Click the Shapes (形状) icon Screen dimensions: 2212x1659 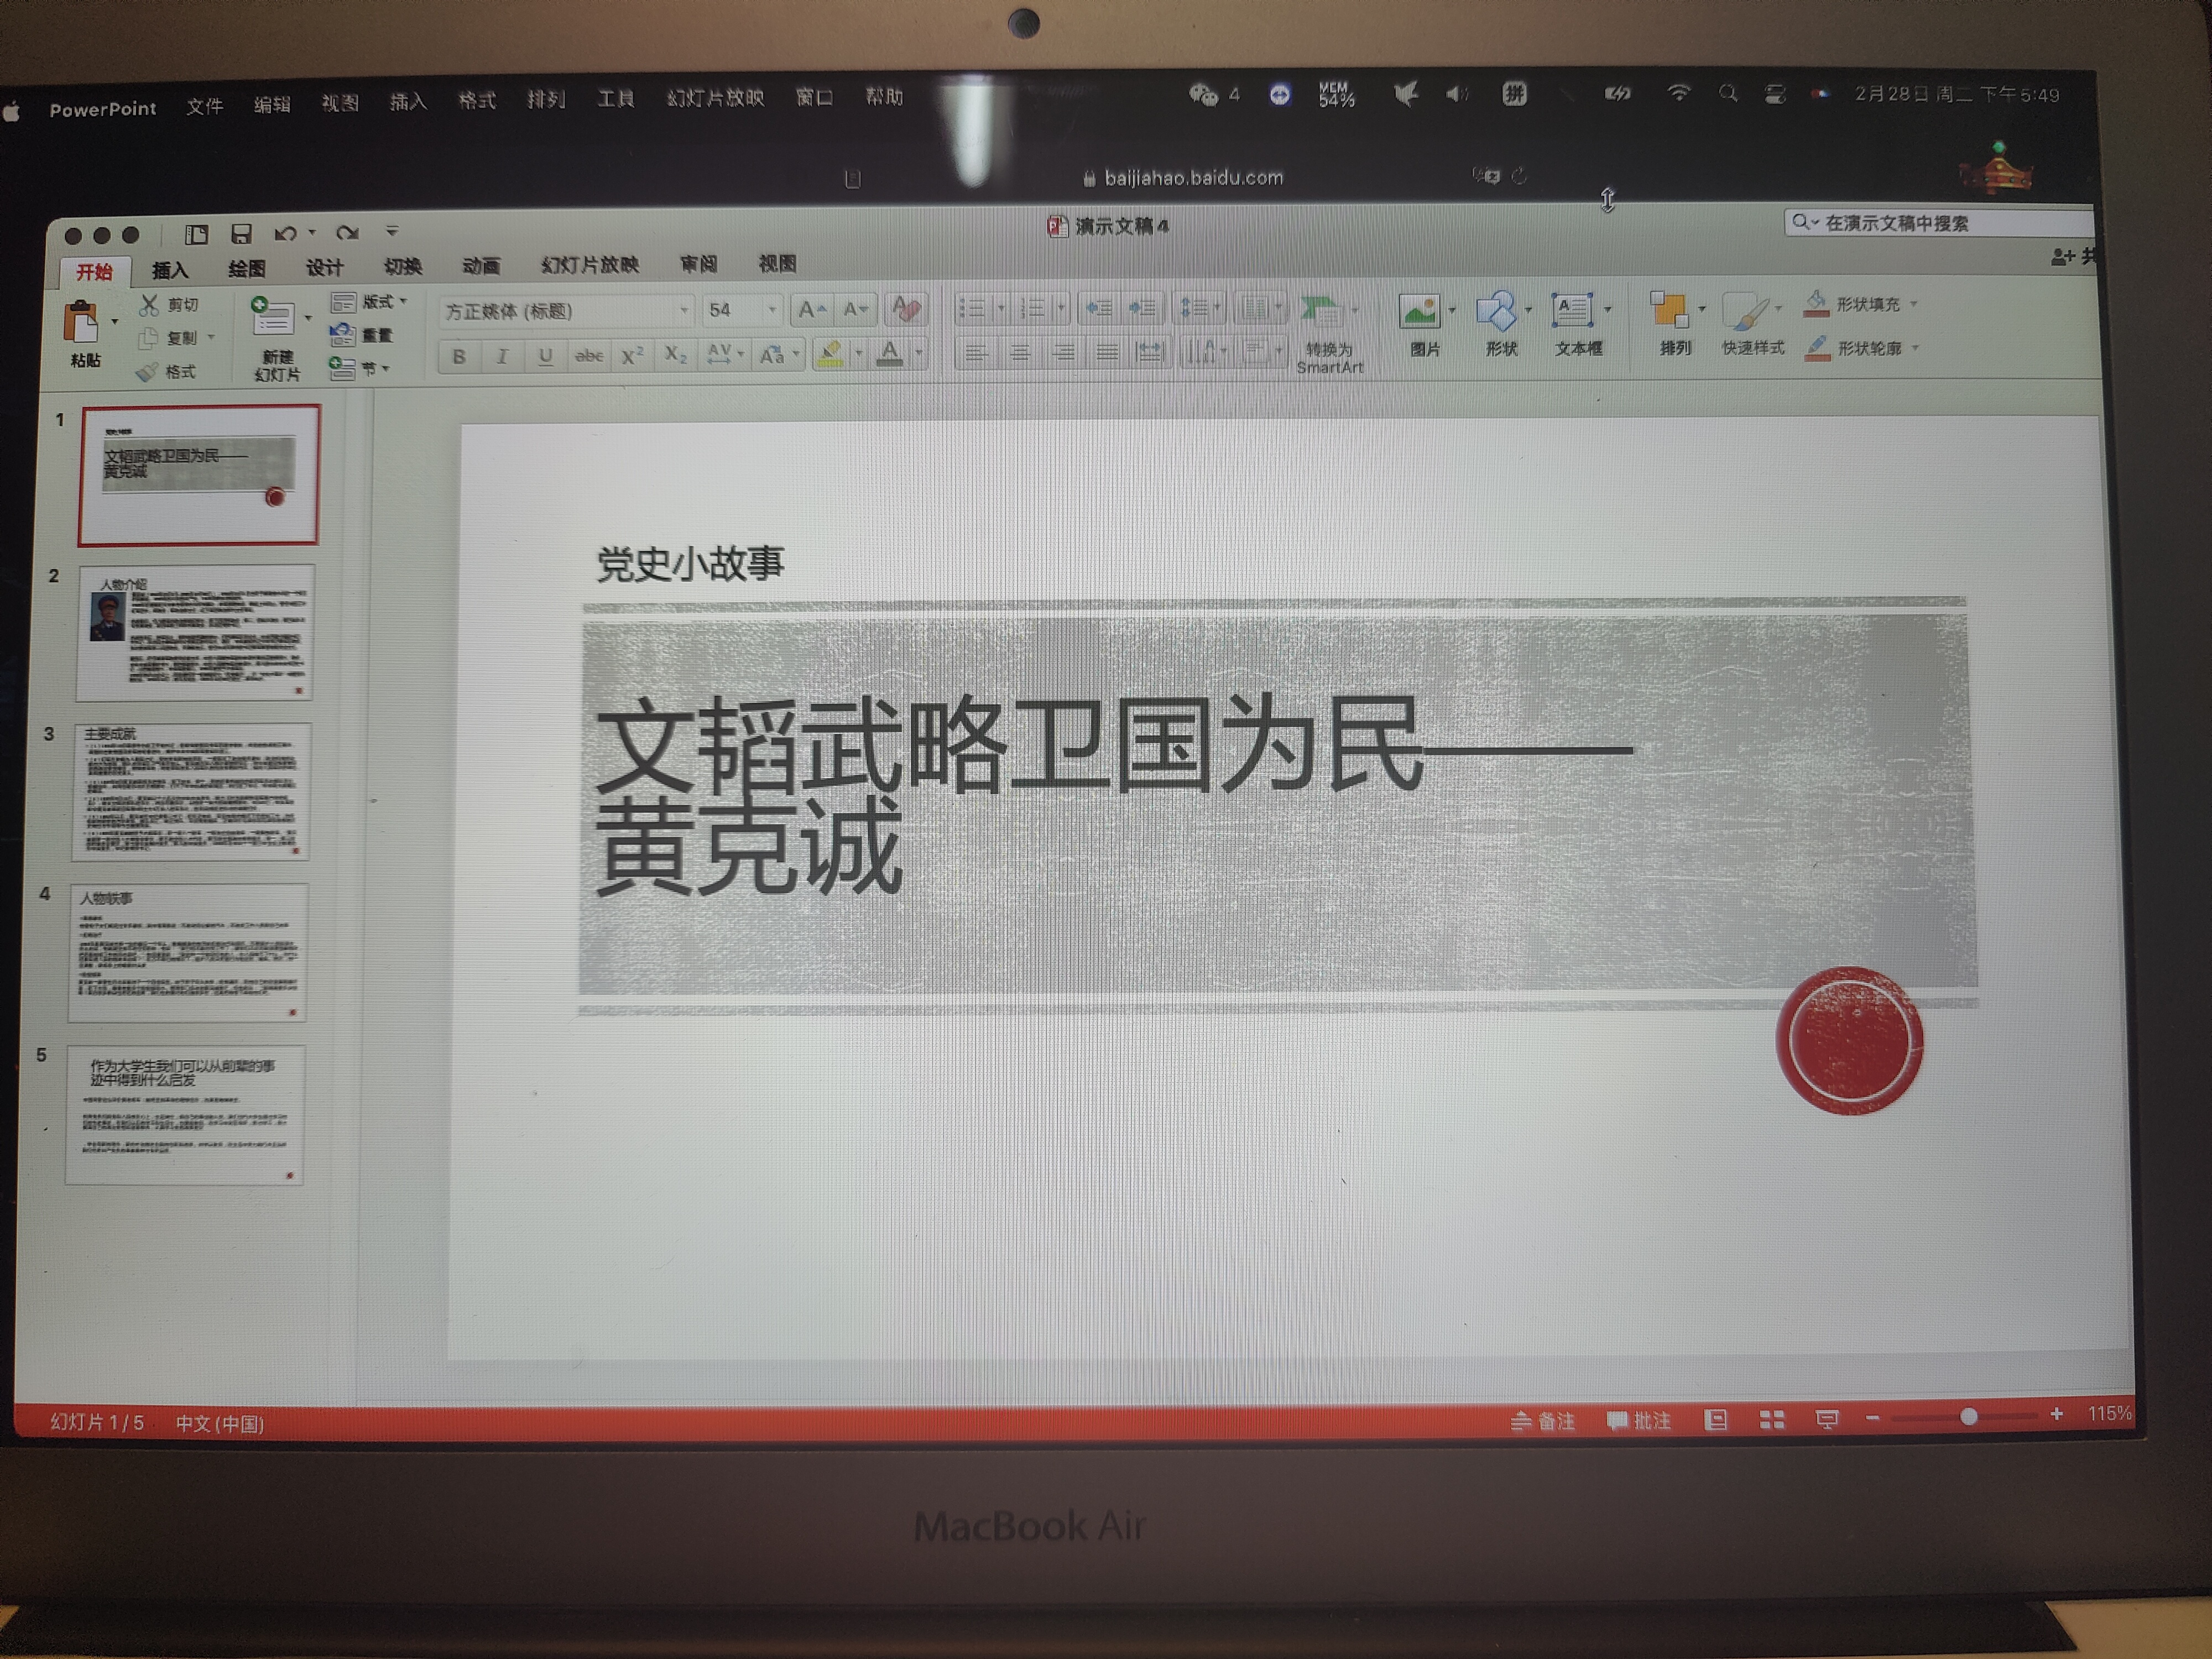pos(1496,311)
